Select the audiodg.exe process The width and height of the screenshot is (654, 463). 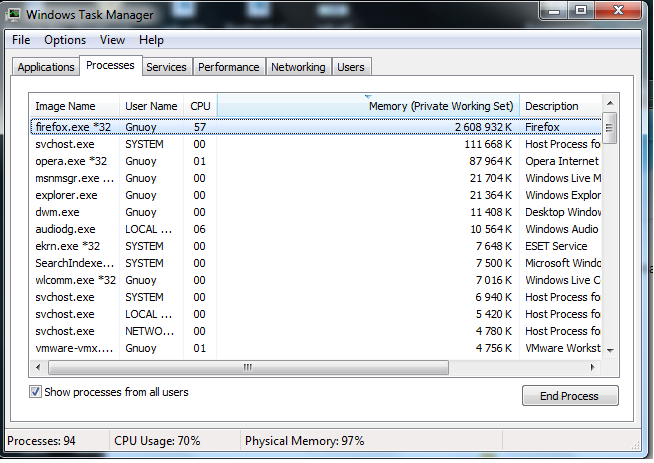[316, 229]
